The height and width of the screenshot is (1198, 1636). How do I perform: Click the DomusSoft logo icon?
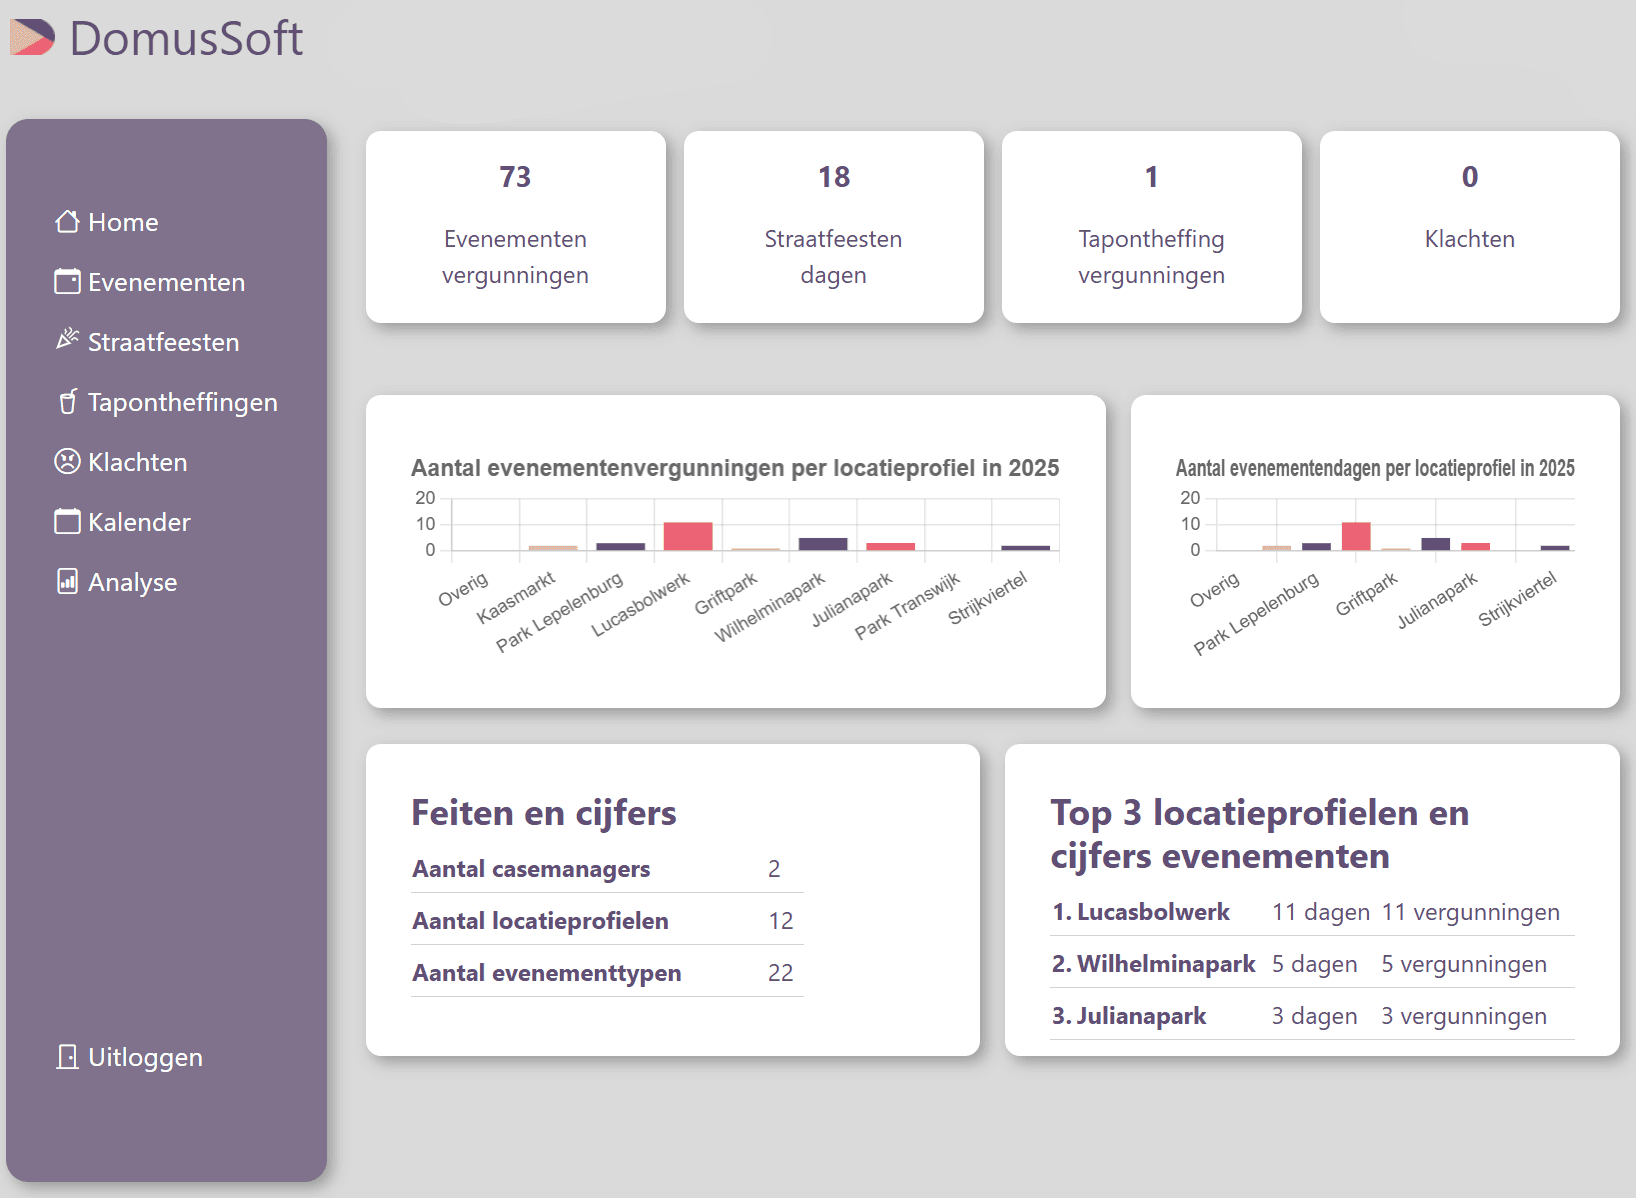pyautogui.click(x=32, y=38)
